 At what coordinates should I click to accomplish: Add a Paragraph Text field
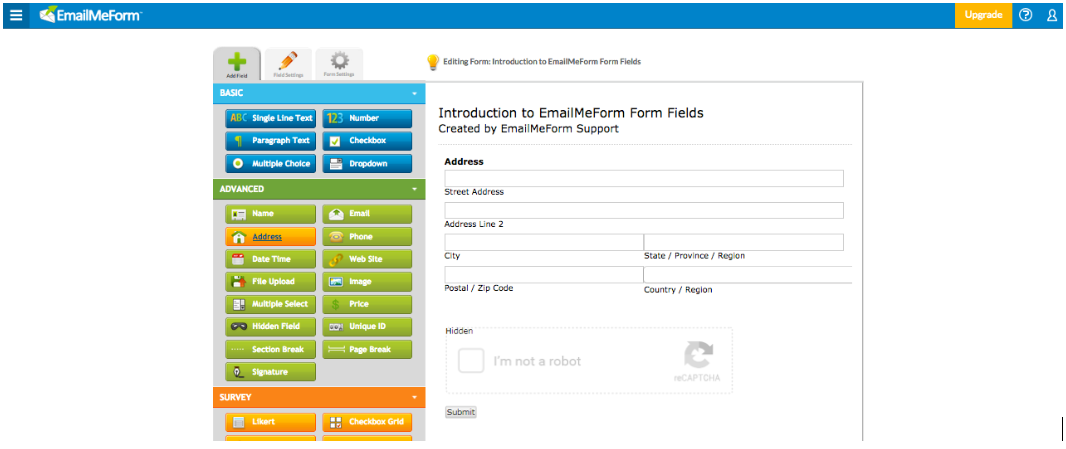pyautogui.click(x=271, y=141)
